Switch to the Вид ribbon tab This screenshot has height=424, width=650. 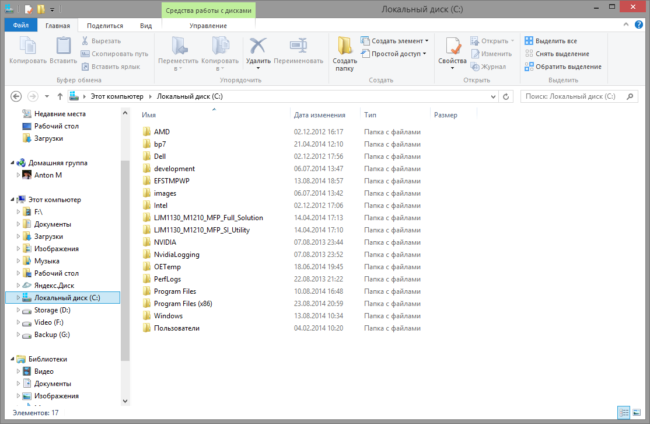pos(146,25)
